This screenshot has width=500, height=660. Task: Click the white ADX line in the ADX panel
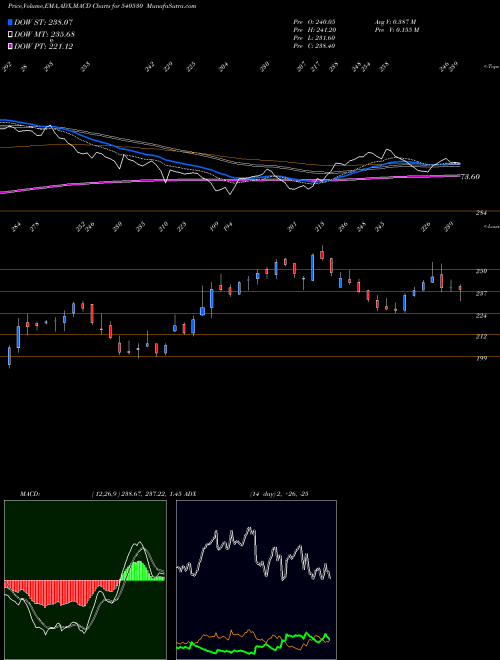click(253, 552)
